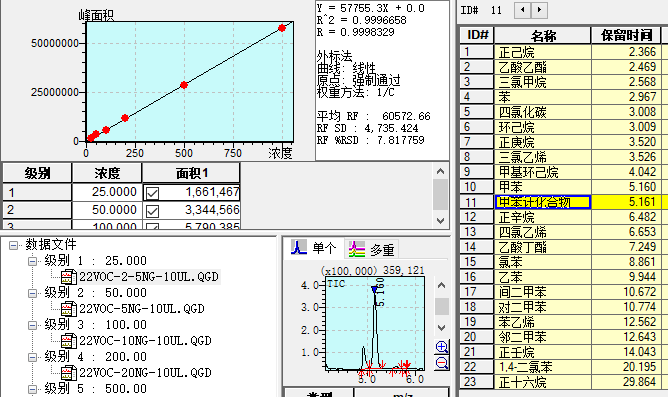The width and height of the screenshot is (668, 397).
Task: Select the 22VOC-5NG-10UL.QGD file icon
Action: pyautogui.click(x=69, y=309)
